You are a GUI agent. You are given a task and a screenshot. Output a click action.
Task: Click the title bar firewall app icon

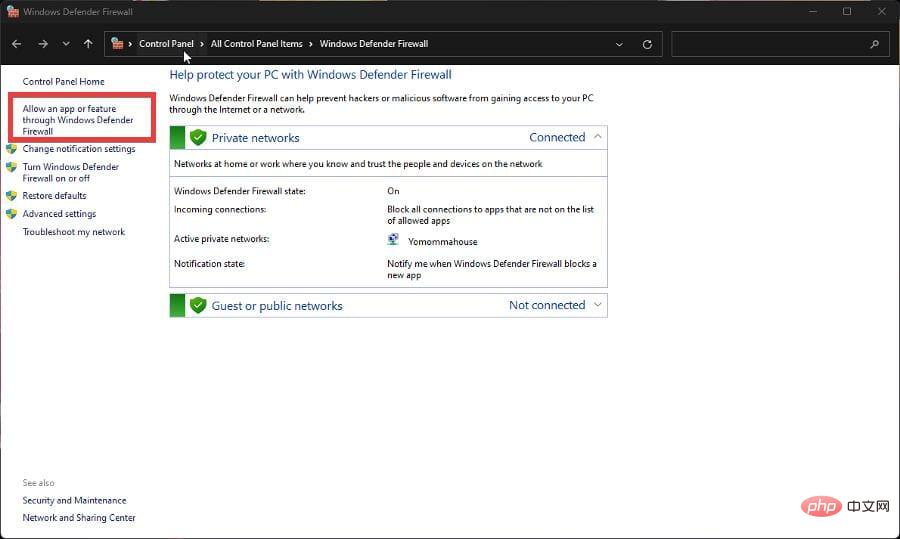(x=12, y=11)
